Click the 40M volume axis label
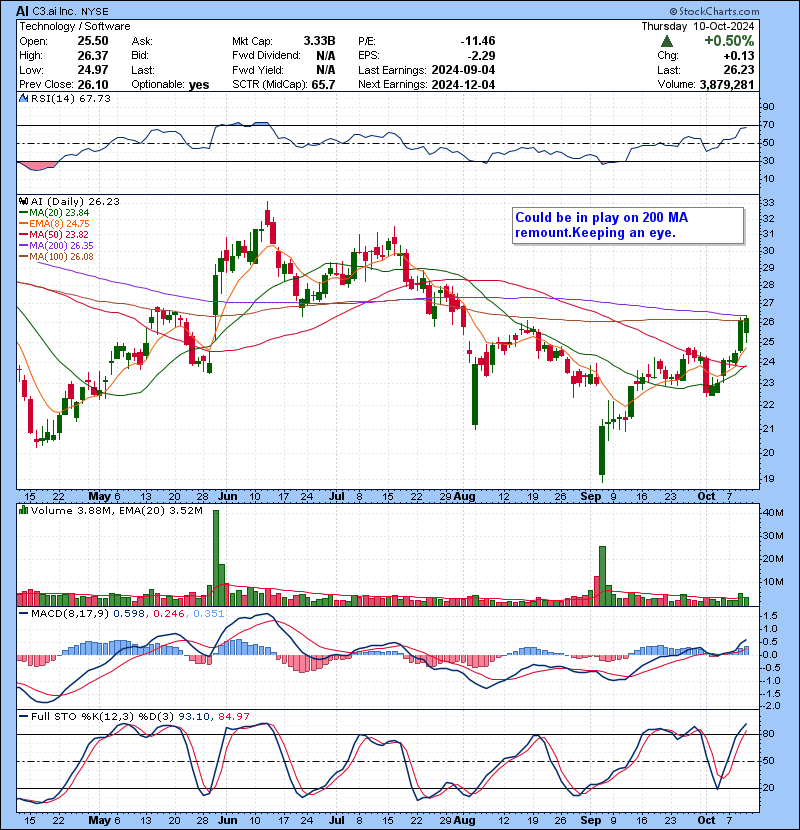This screenshot has height=830, width=800. pyautogui.click(x=772, y=512)
